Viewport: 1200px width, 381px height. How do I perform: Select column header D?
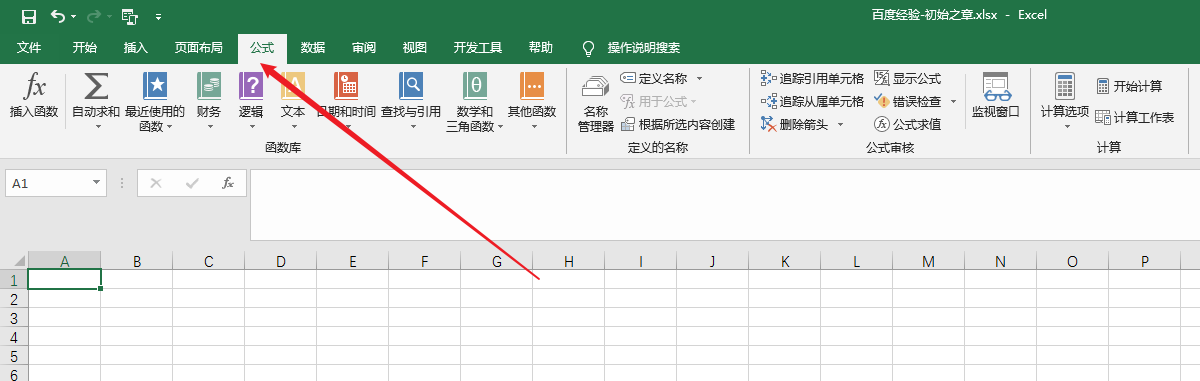(280, 261)
